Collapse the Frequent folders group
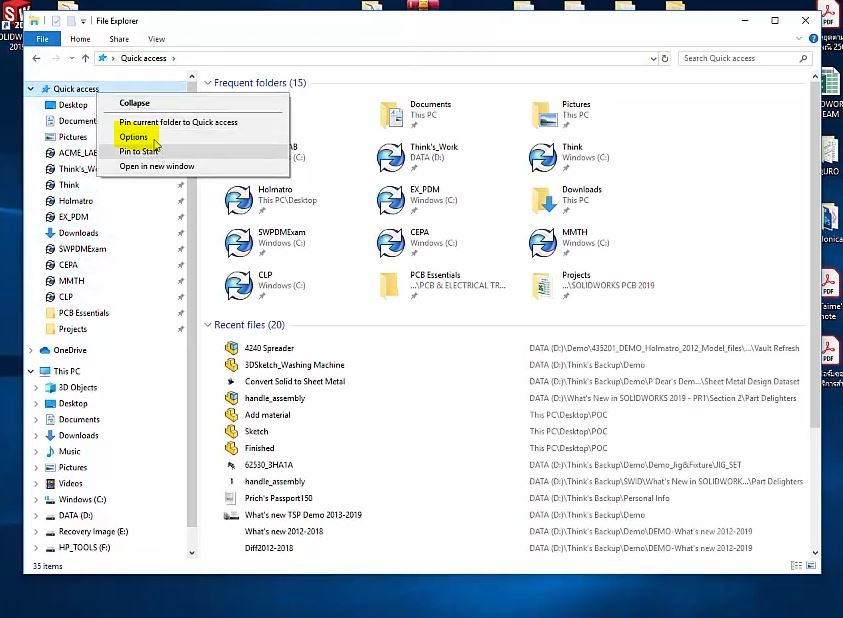Viewport: 843px width, 618px height. point(208,83)
